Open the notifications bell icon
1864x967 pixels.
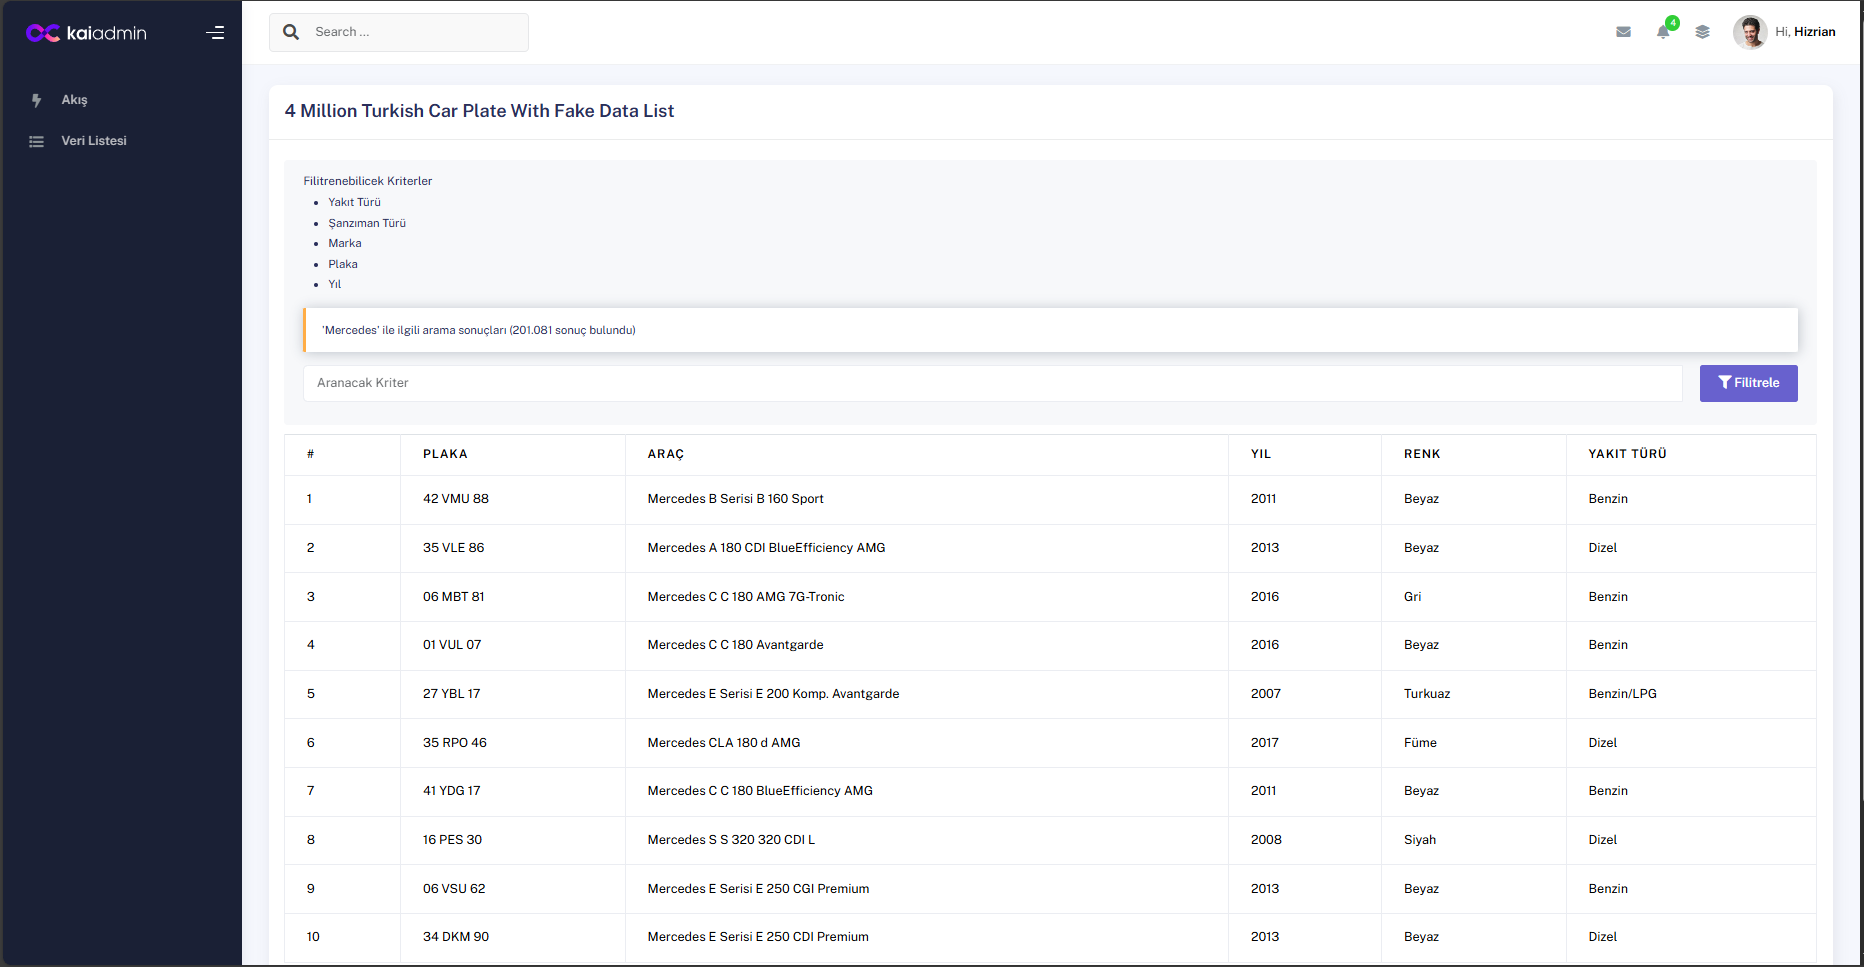1663,32
